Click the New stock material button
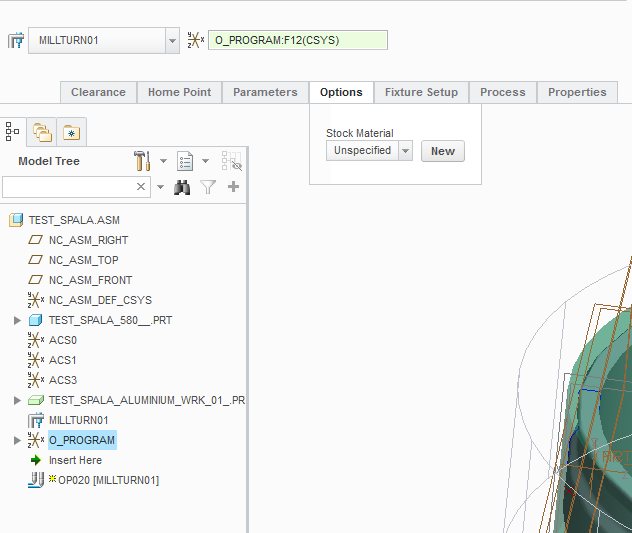 (x=443, y=151)
